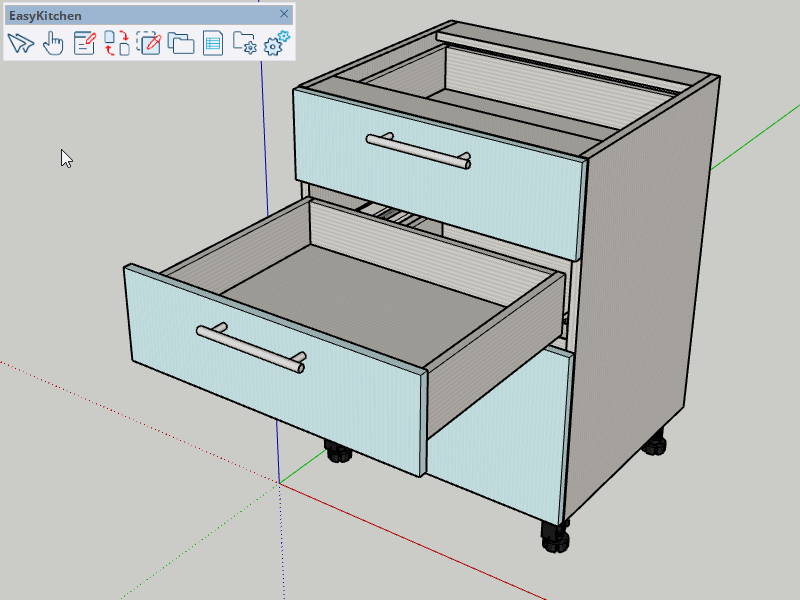Open the blue table report sheet icon
The width and height of the screenshot is (800, 600).
(x=213, y=43)
